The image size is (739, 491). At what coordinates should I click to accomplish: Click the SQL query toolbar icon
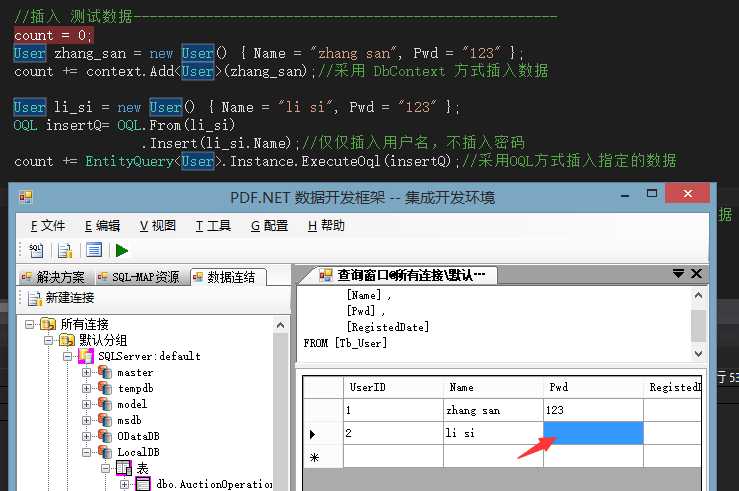36,250
